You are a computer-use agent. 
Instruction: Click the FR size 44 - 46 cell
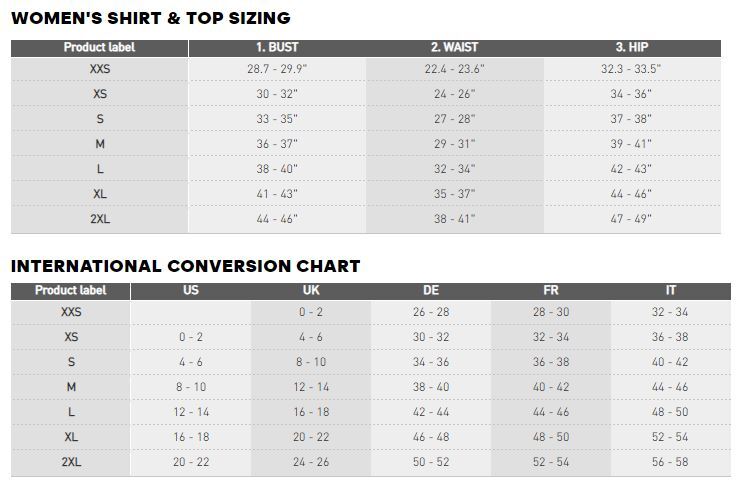(x=551, y=412)
